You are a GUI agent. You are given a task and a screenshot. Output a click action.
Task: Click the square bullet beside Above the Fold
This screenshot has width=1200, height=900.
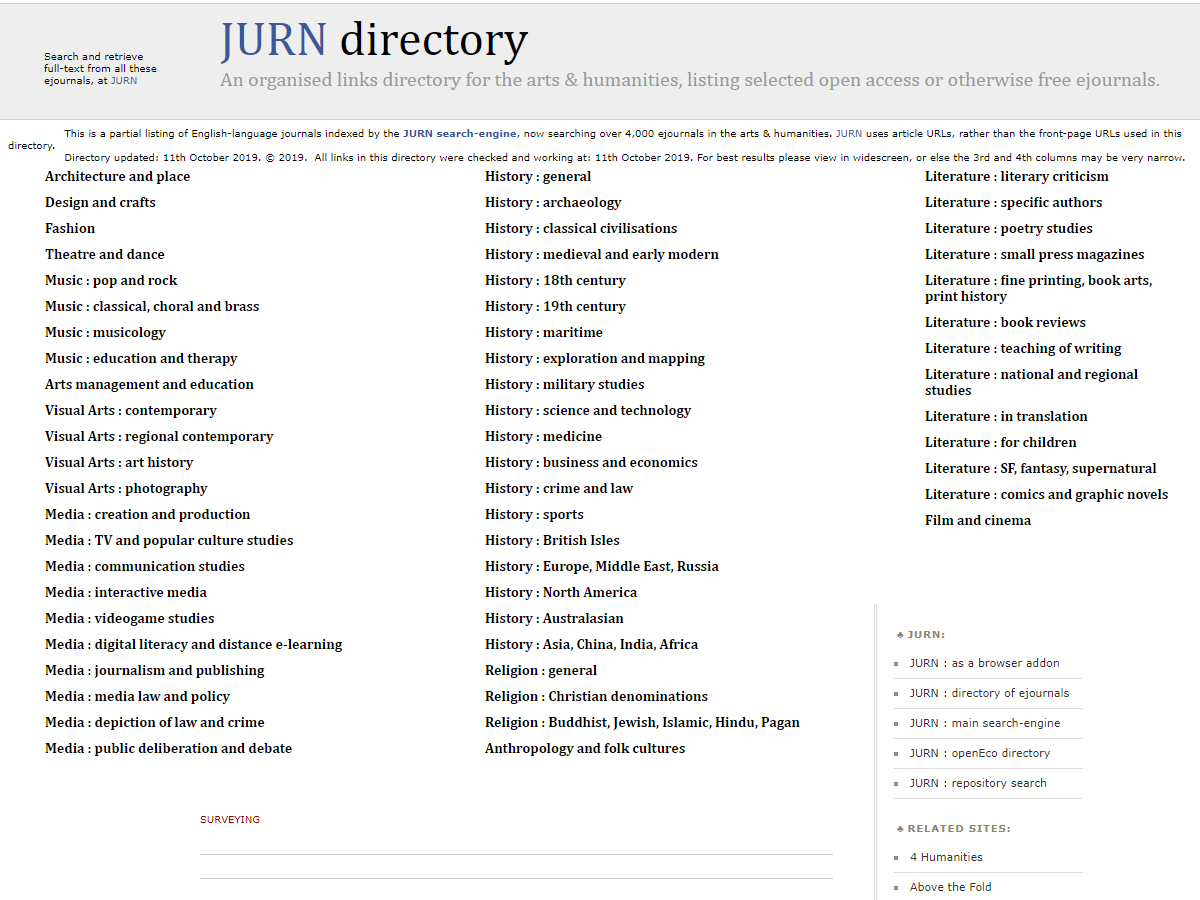[x=897, y=887]
